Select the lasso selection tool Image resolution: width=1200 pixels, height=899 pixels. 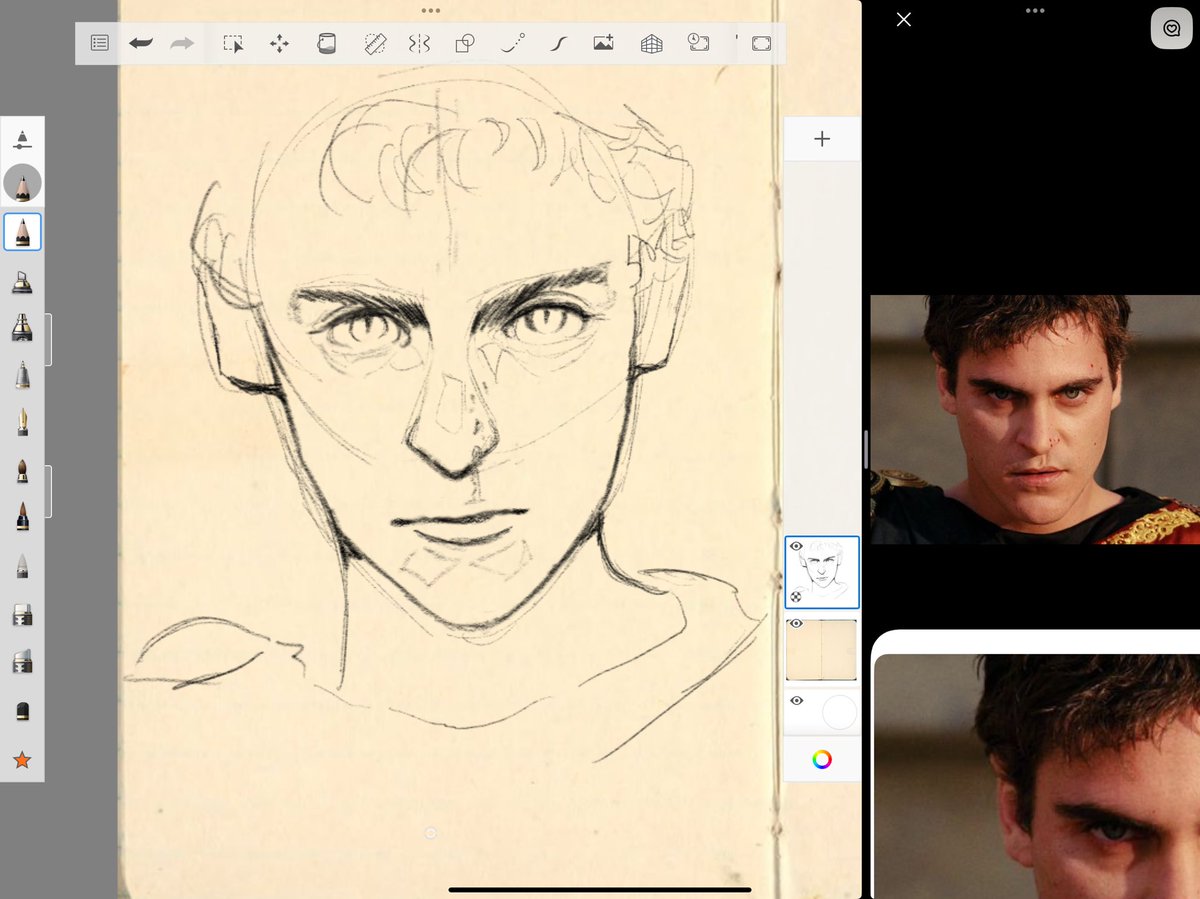click(233, 43)
